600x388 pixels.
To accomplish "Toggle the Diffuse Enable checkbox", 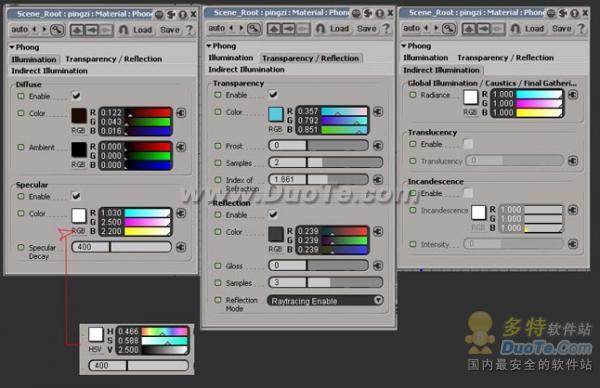I will coord(76,96).
